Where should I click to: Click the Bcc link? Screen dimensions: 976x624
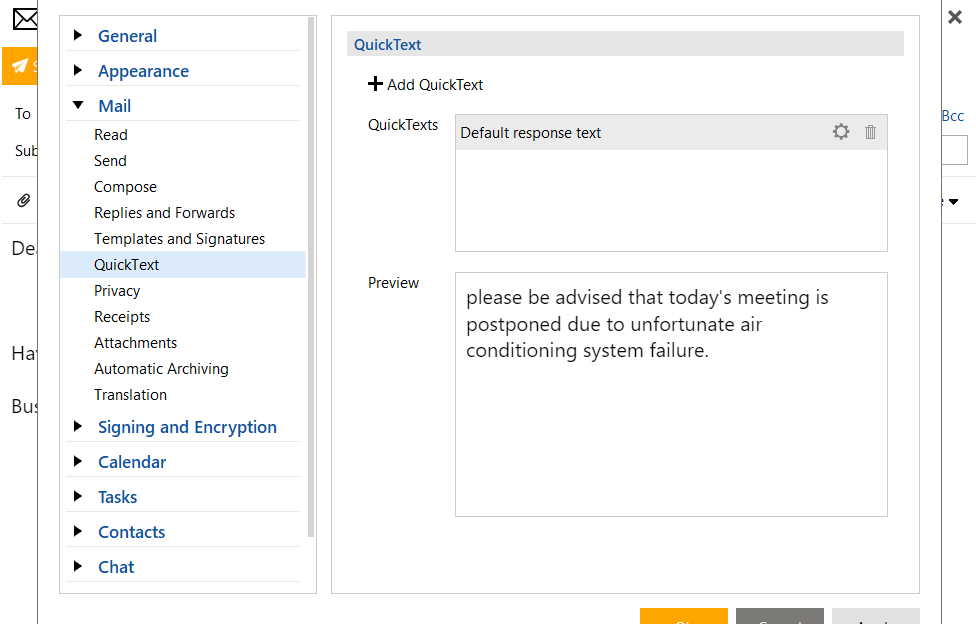[952, 116]
